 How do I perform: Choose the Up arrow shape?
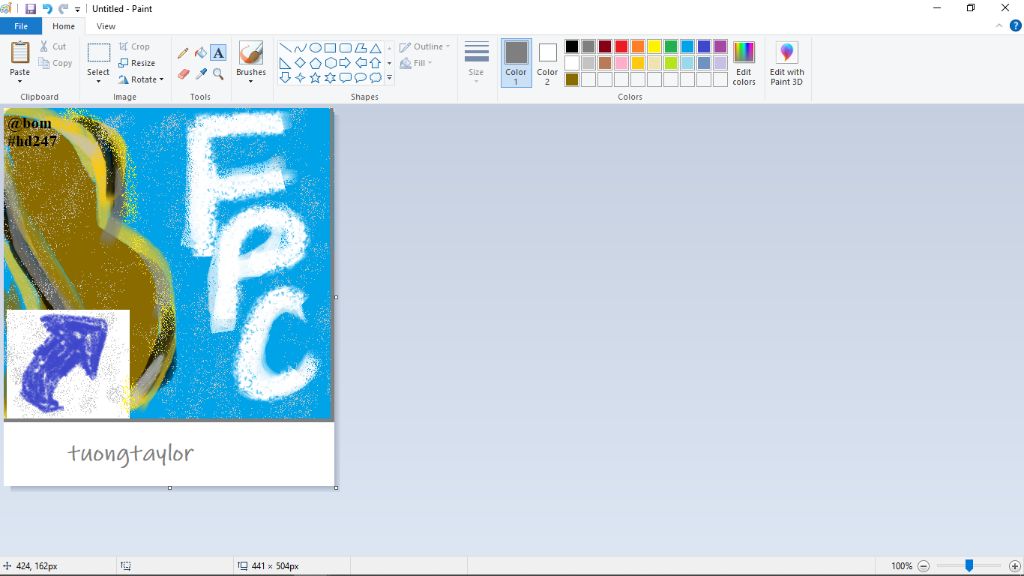(376, 63)
